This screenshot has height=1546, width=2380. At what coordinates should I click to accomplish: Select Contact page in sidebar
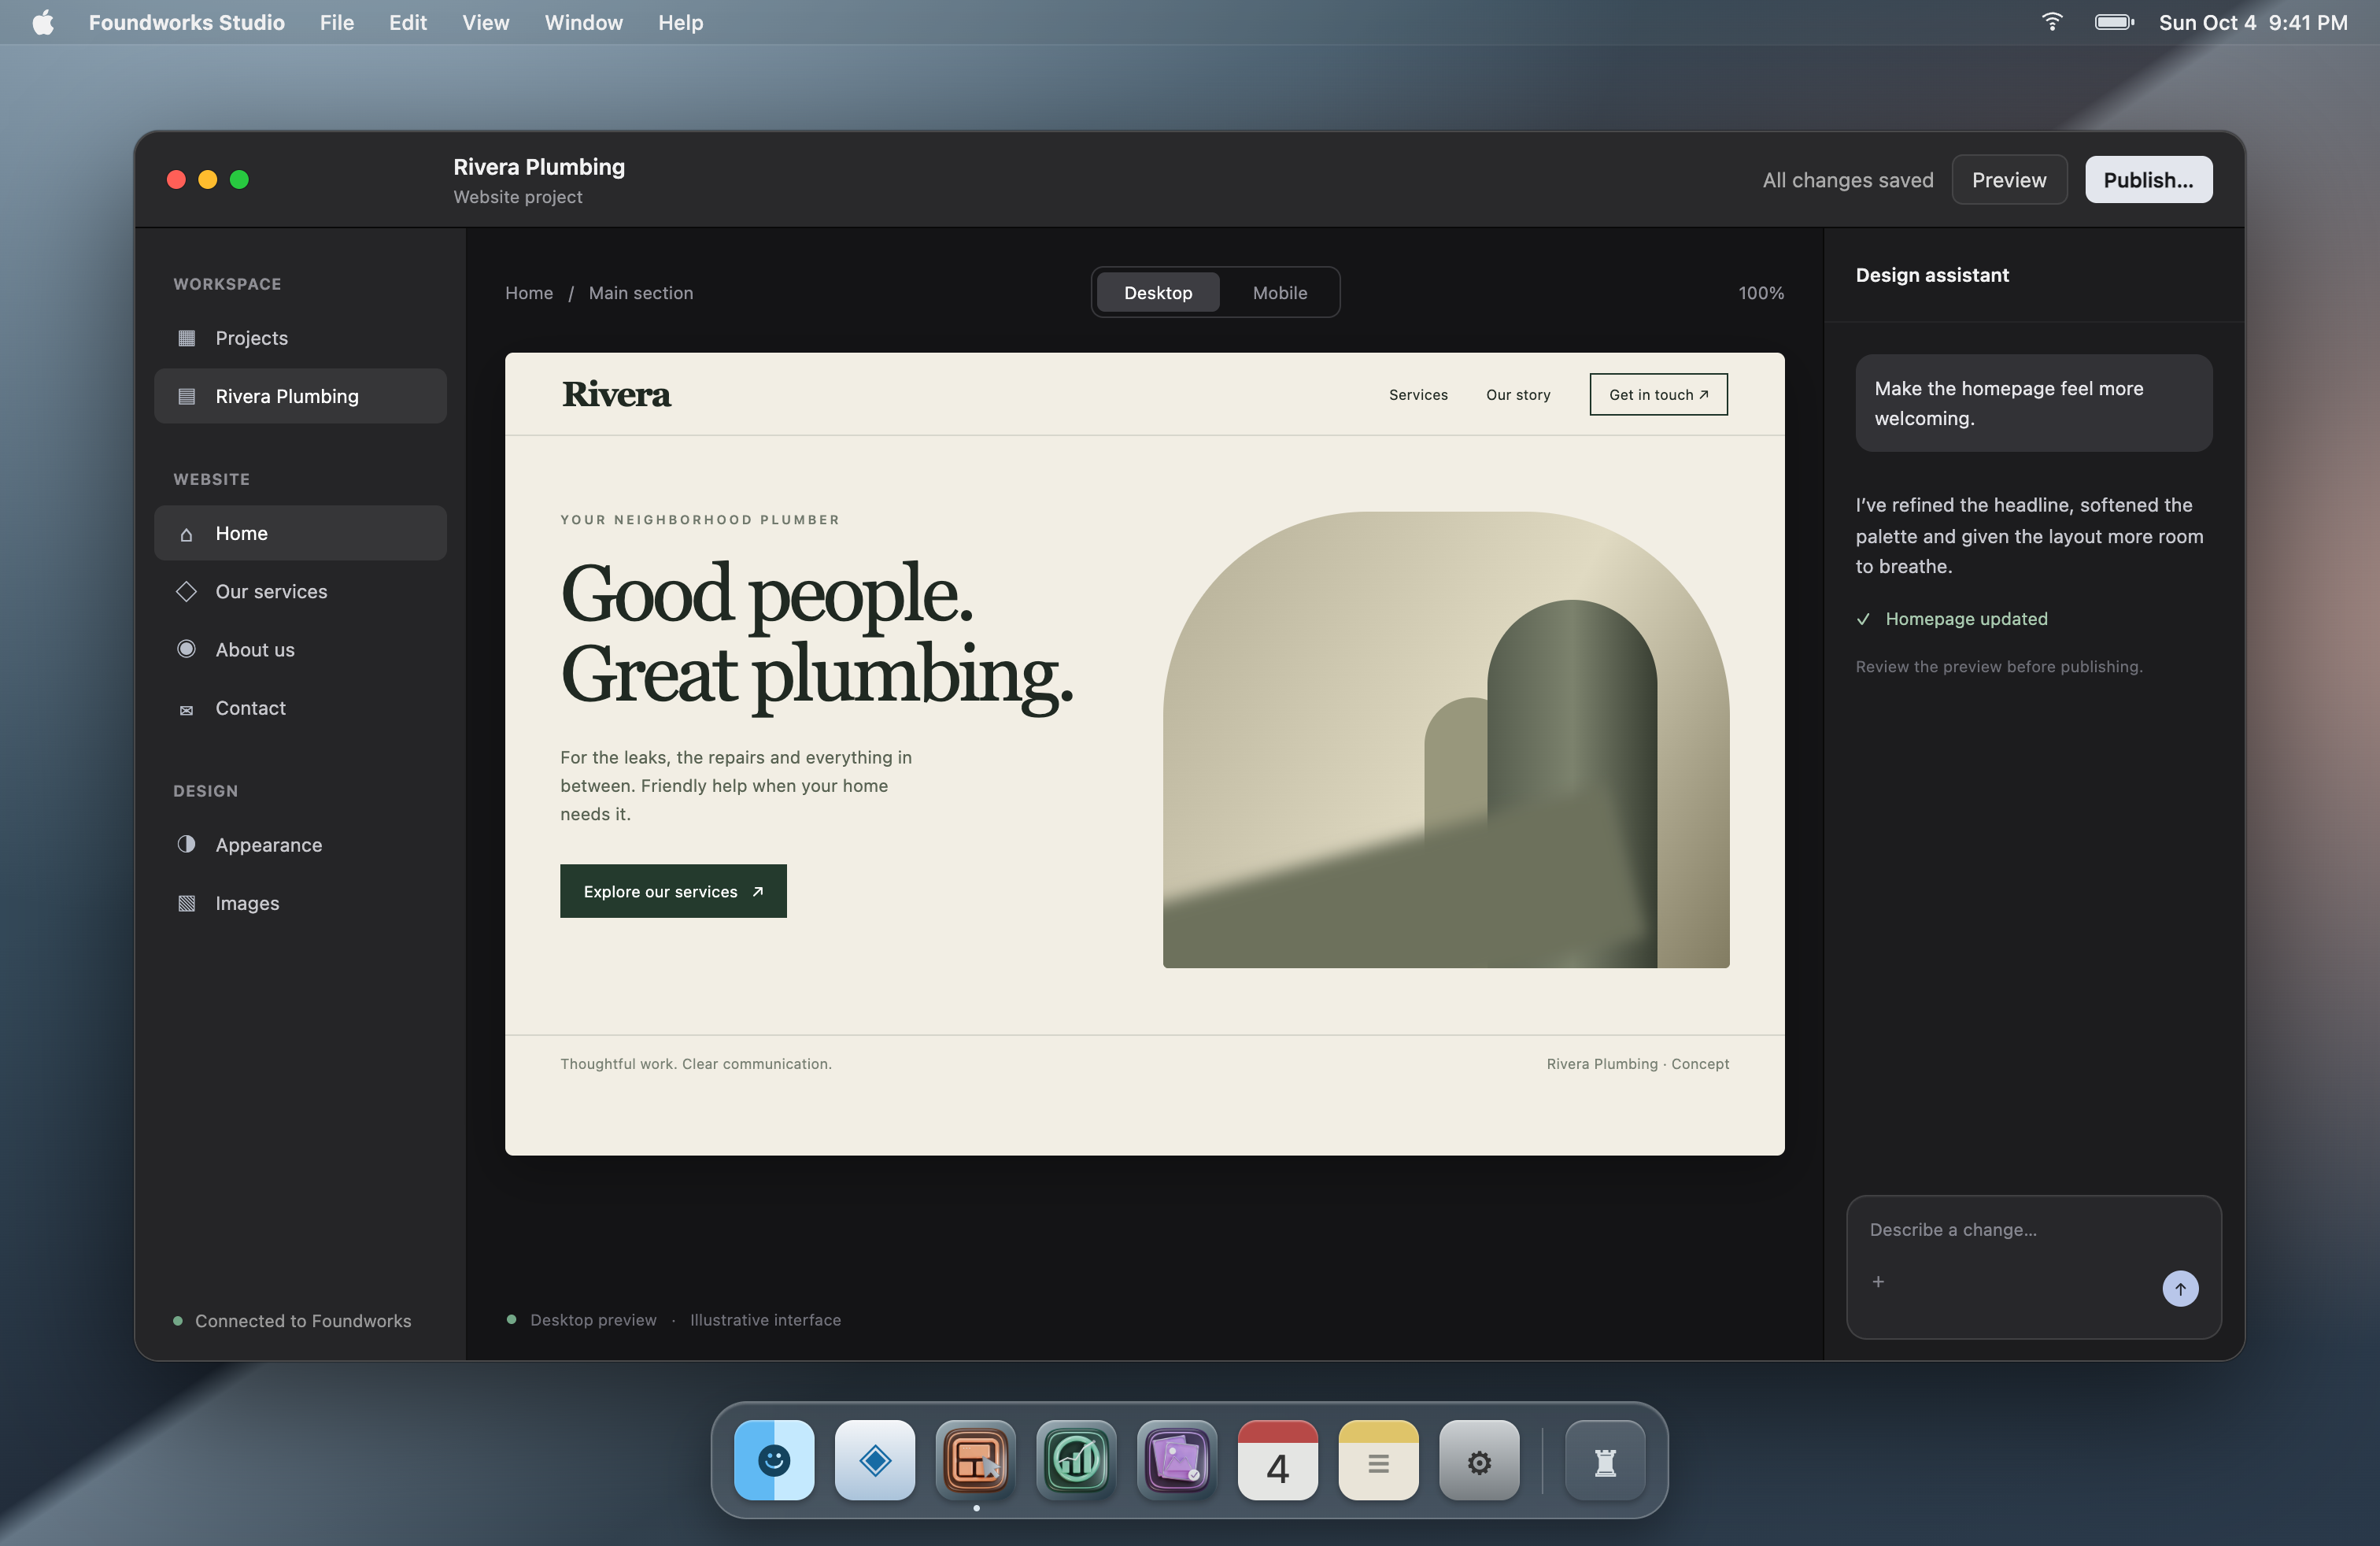tap(300, 708)
